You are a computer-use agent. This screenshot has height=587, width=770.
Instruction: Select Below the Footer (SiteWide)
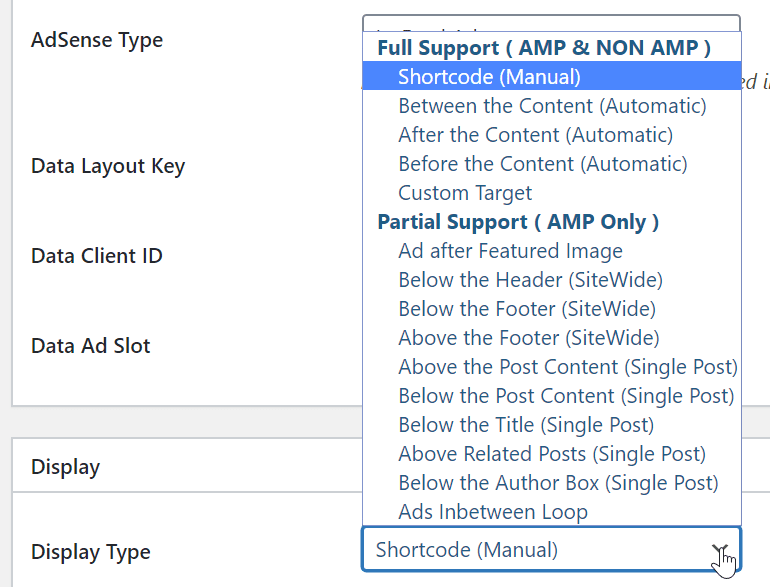pyautogui.click(x=527, y=309)
